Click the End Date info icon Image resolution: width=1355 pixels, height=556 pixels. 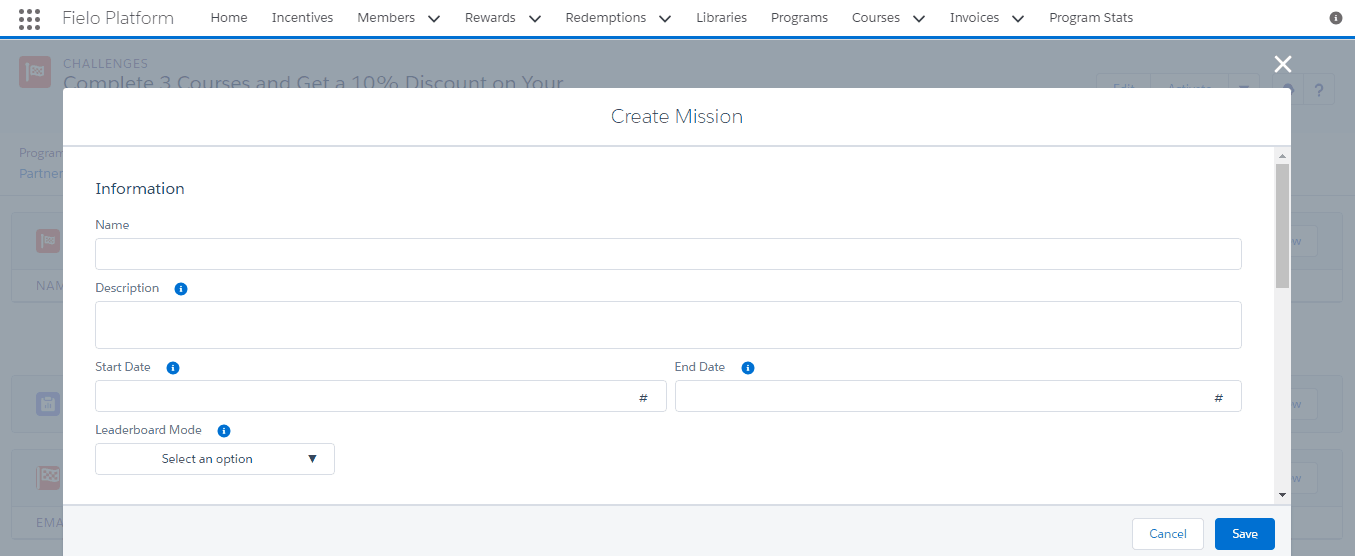(748, 368)
